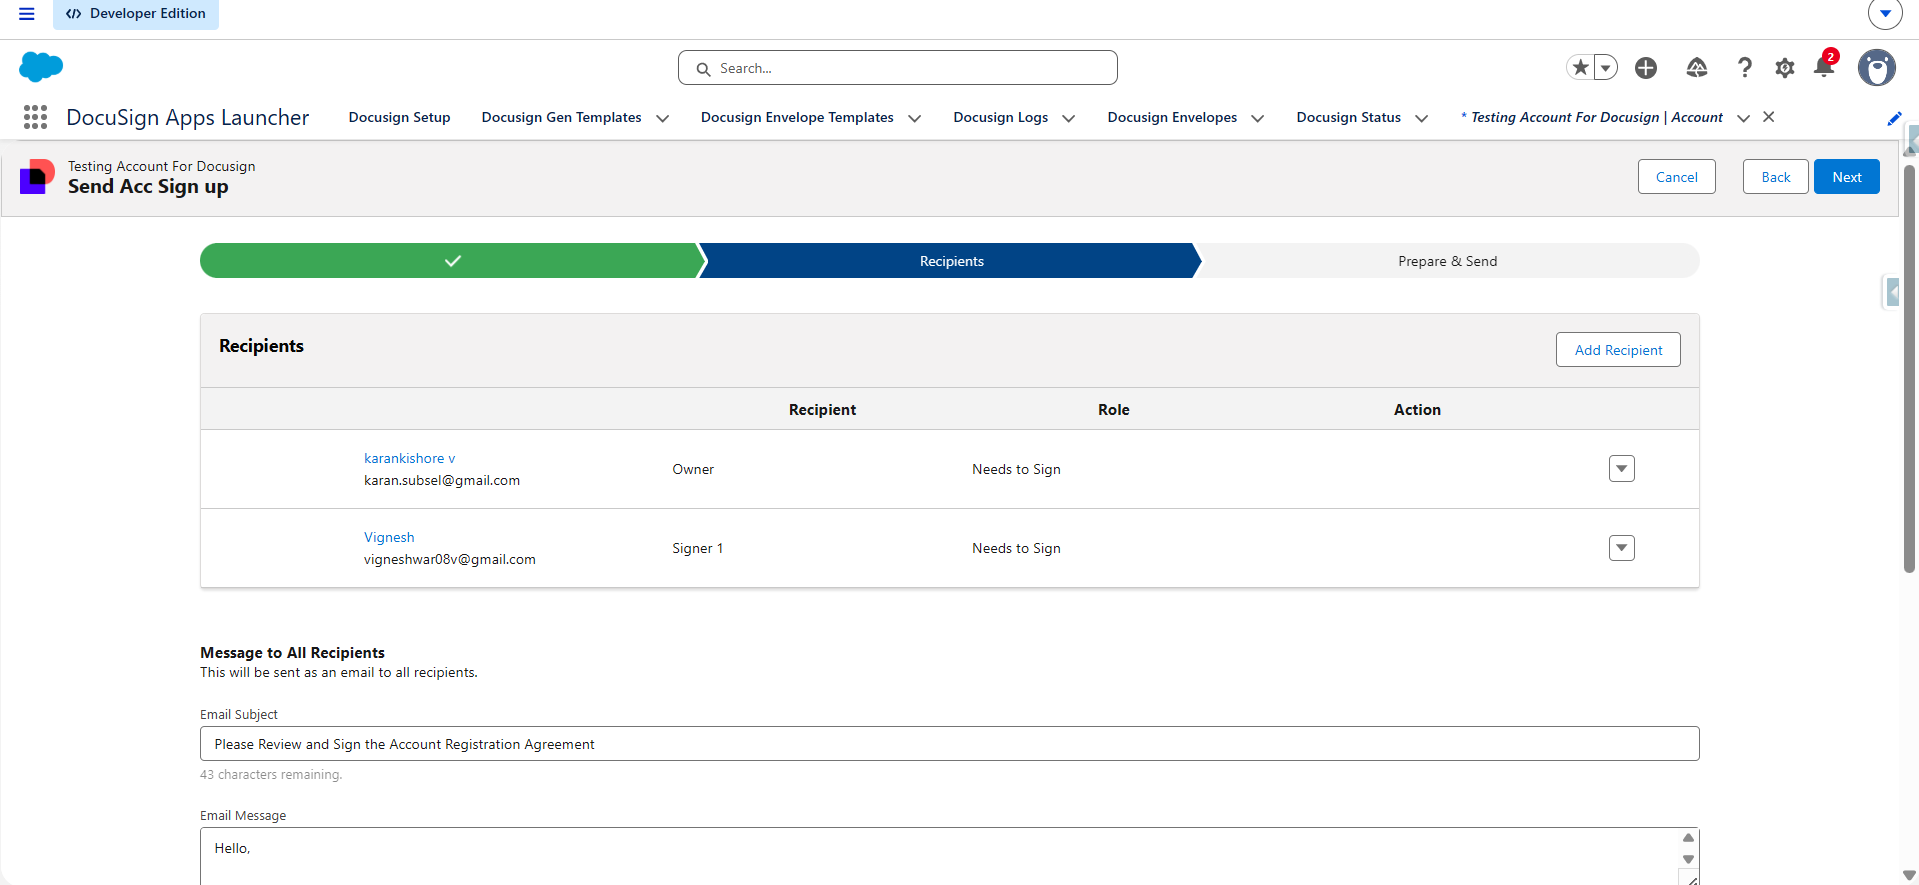Click Add Recipient button
Screen dimensions: 1919x885
(x=1618, y=350)
